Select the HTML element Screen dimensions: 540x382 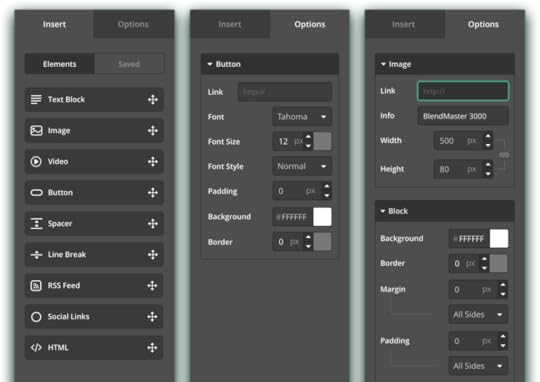tap(94, 348)
